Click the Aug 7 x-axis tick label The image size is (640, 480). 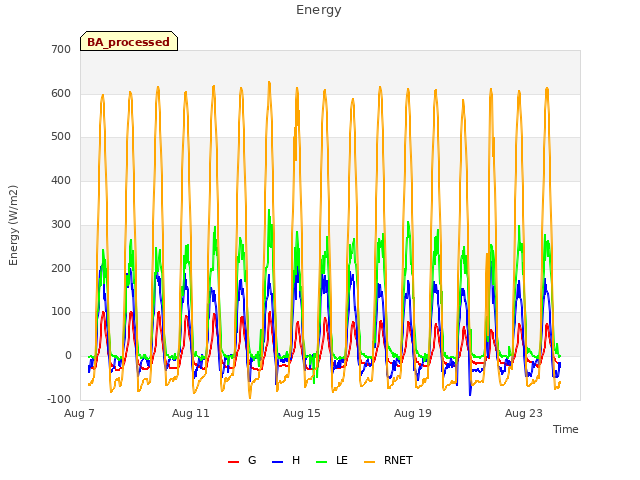coord(79,413)
